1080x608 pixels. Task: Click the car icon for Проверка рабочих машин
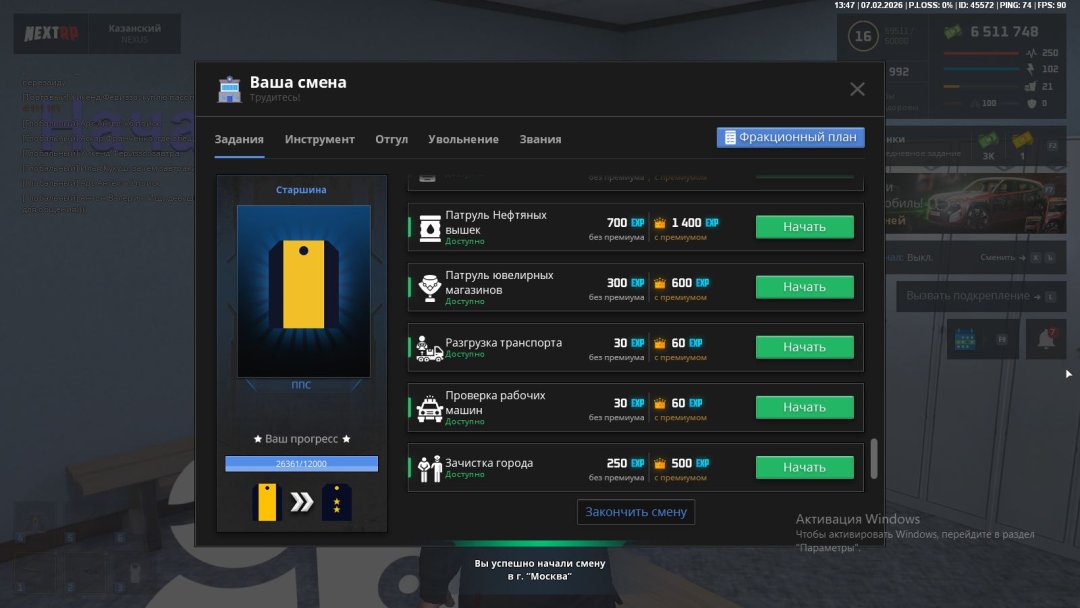coord(429,407)
